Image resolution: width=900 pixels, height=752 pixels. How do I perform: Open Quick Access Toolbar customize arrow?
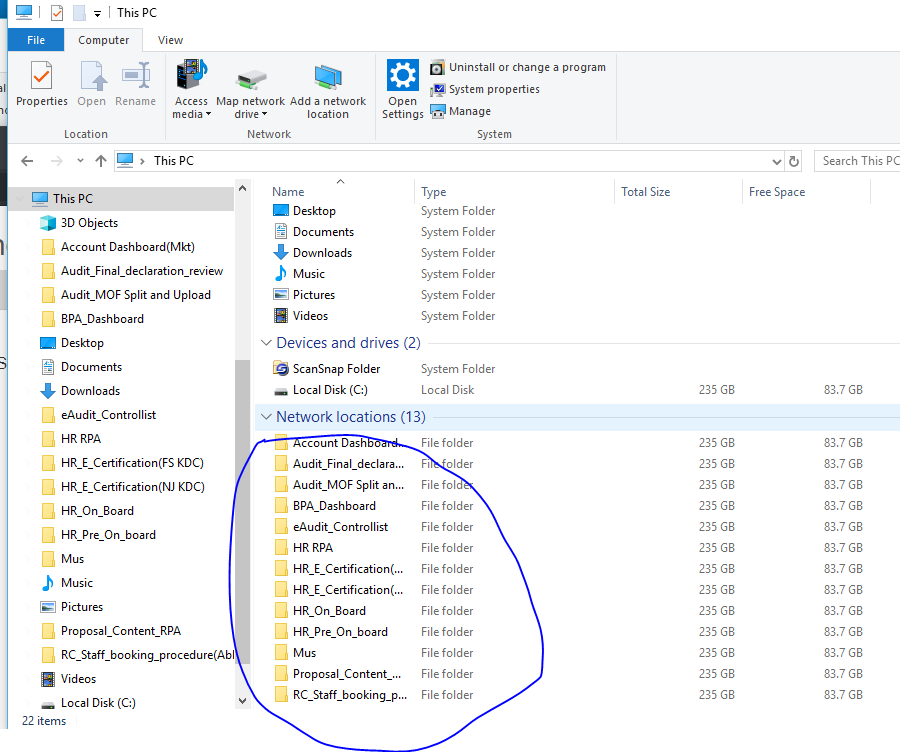(98, 13)
